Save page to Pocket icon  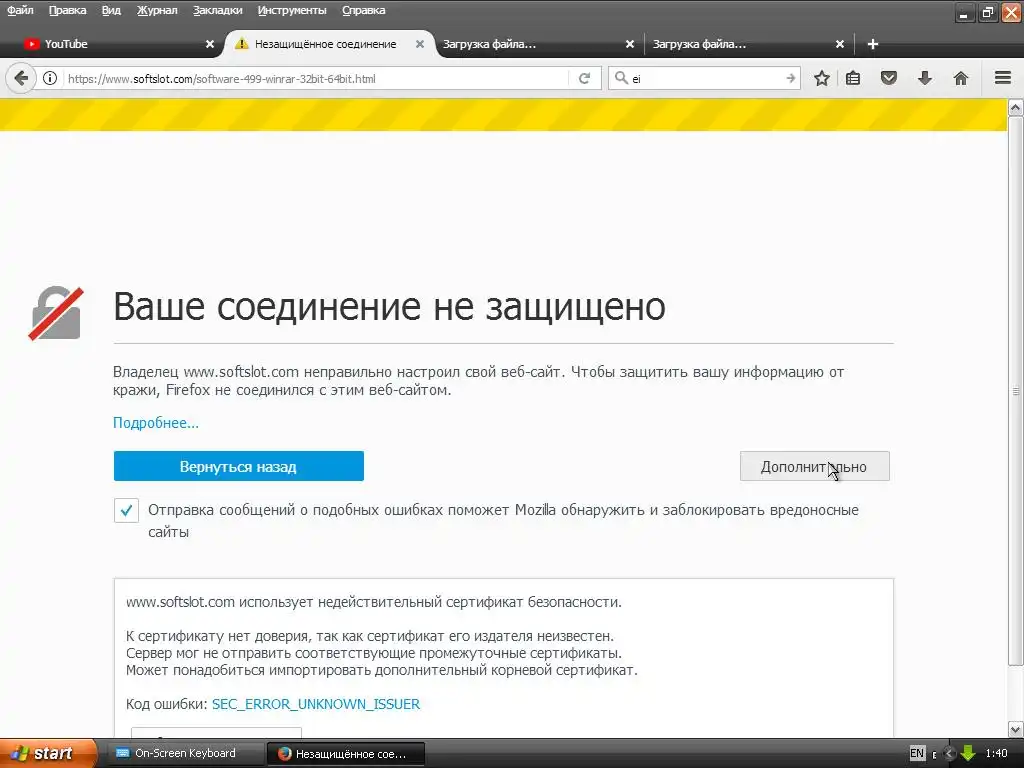click(889, 78)
